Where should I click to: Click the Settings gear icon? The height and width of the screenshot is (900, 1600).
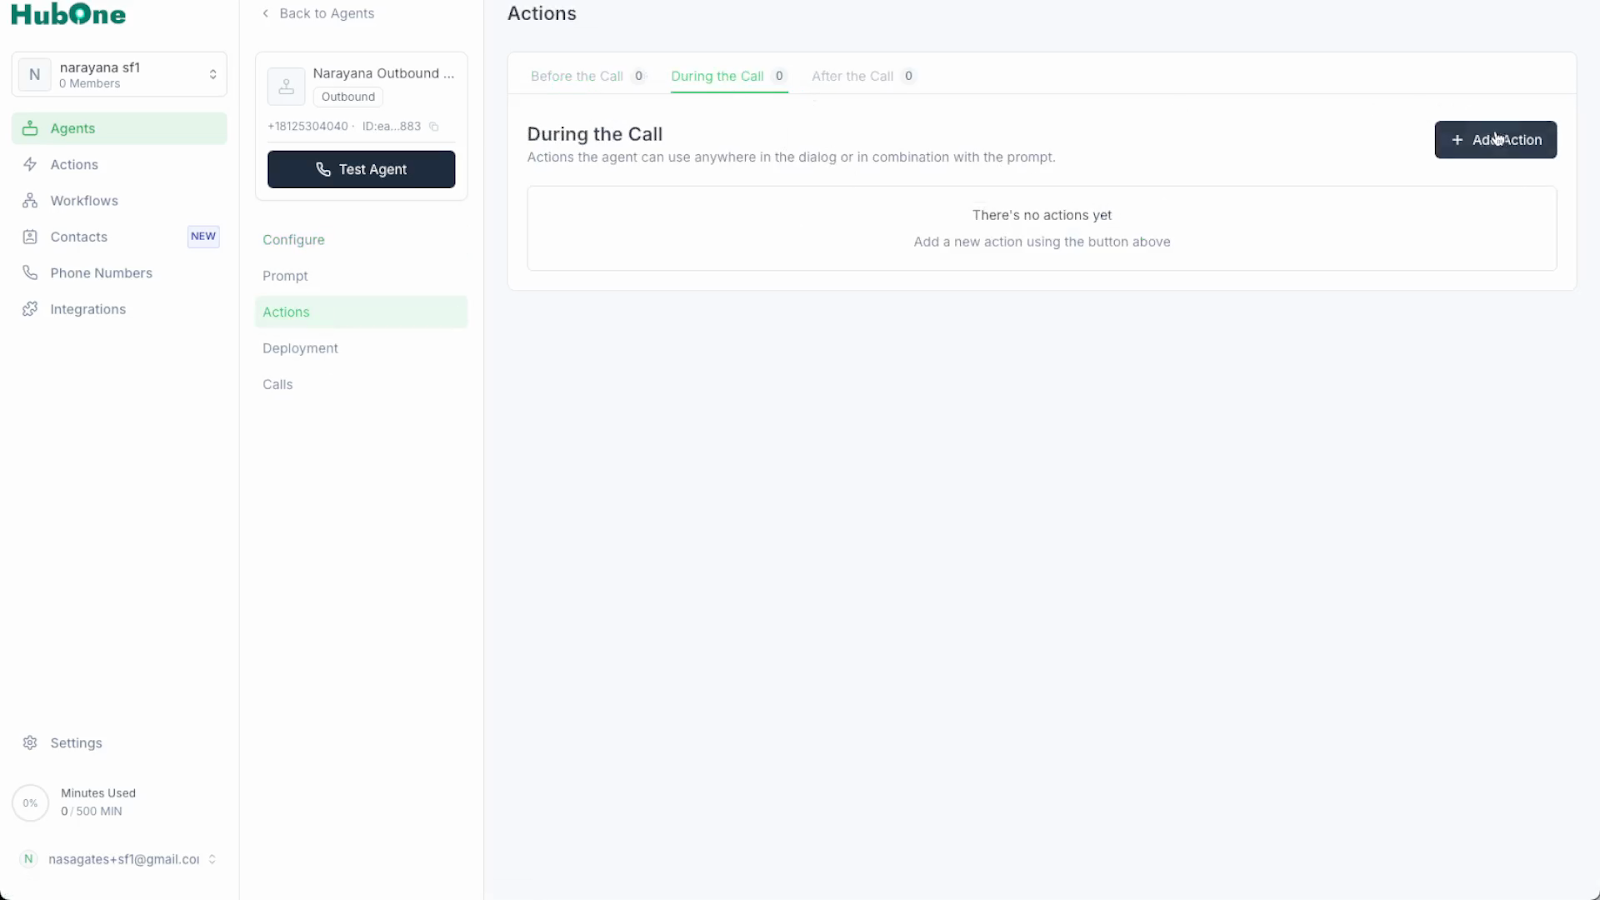30,743
